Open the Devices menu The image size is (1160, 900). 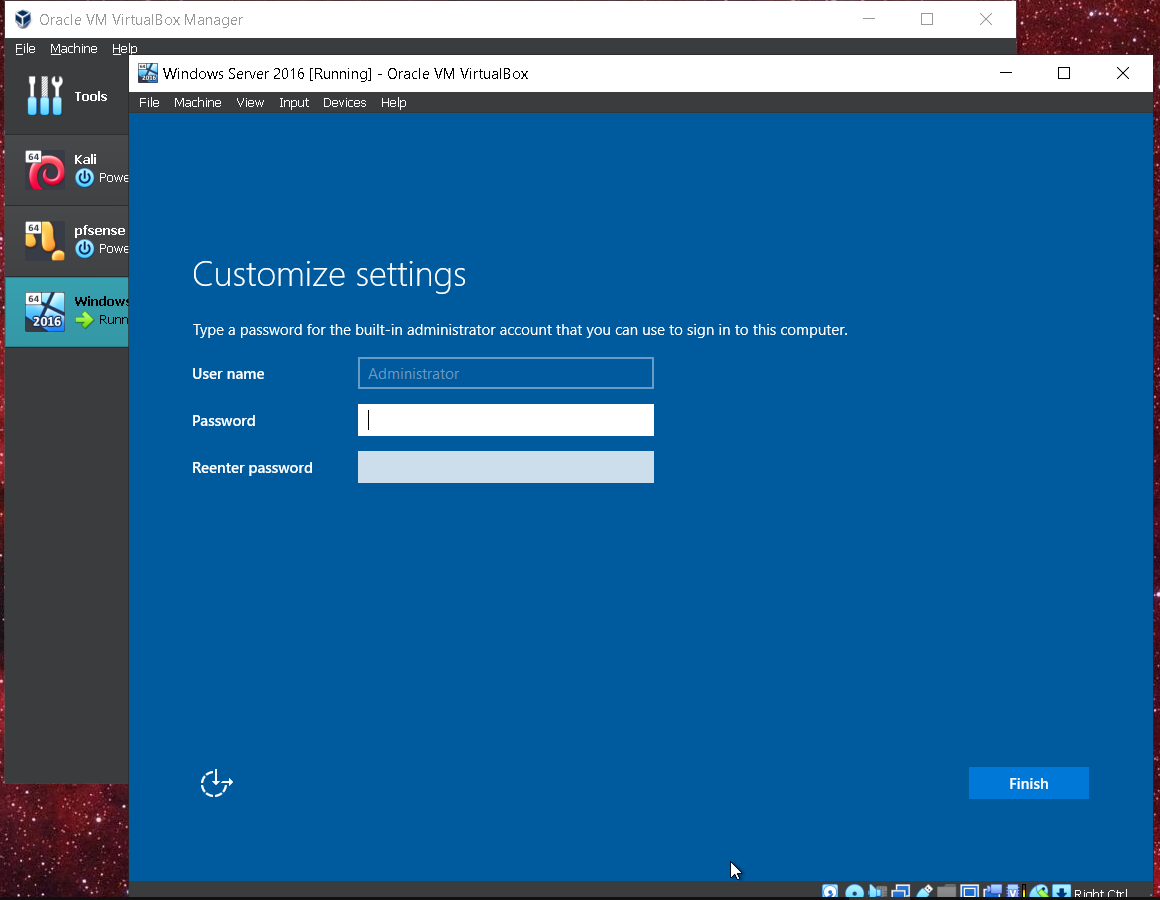click(344, 102)
